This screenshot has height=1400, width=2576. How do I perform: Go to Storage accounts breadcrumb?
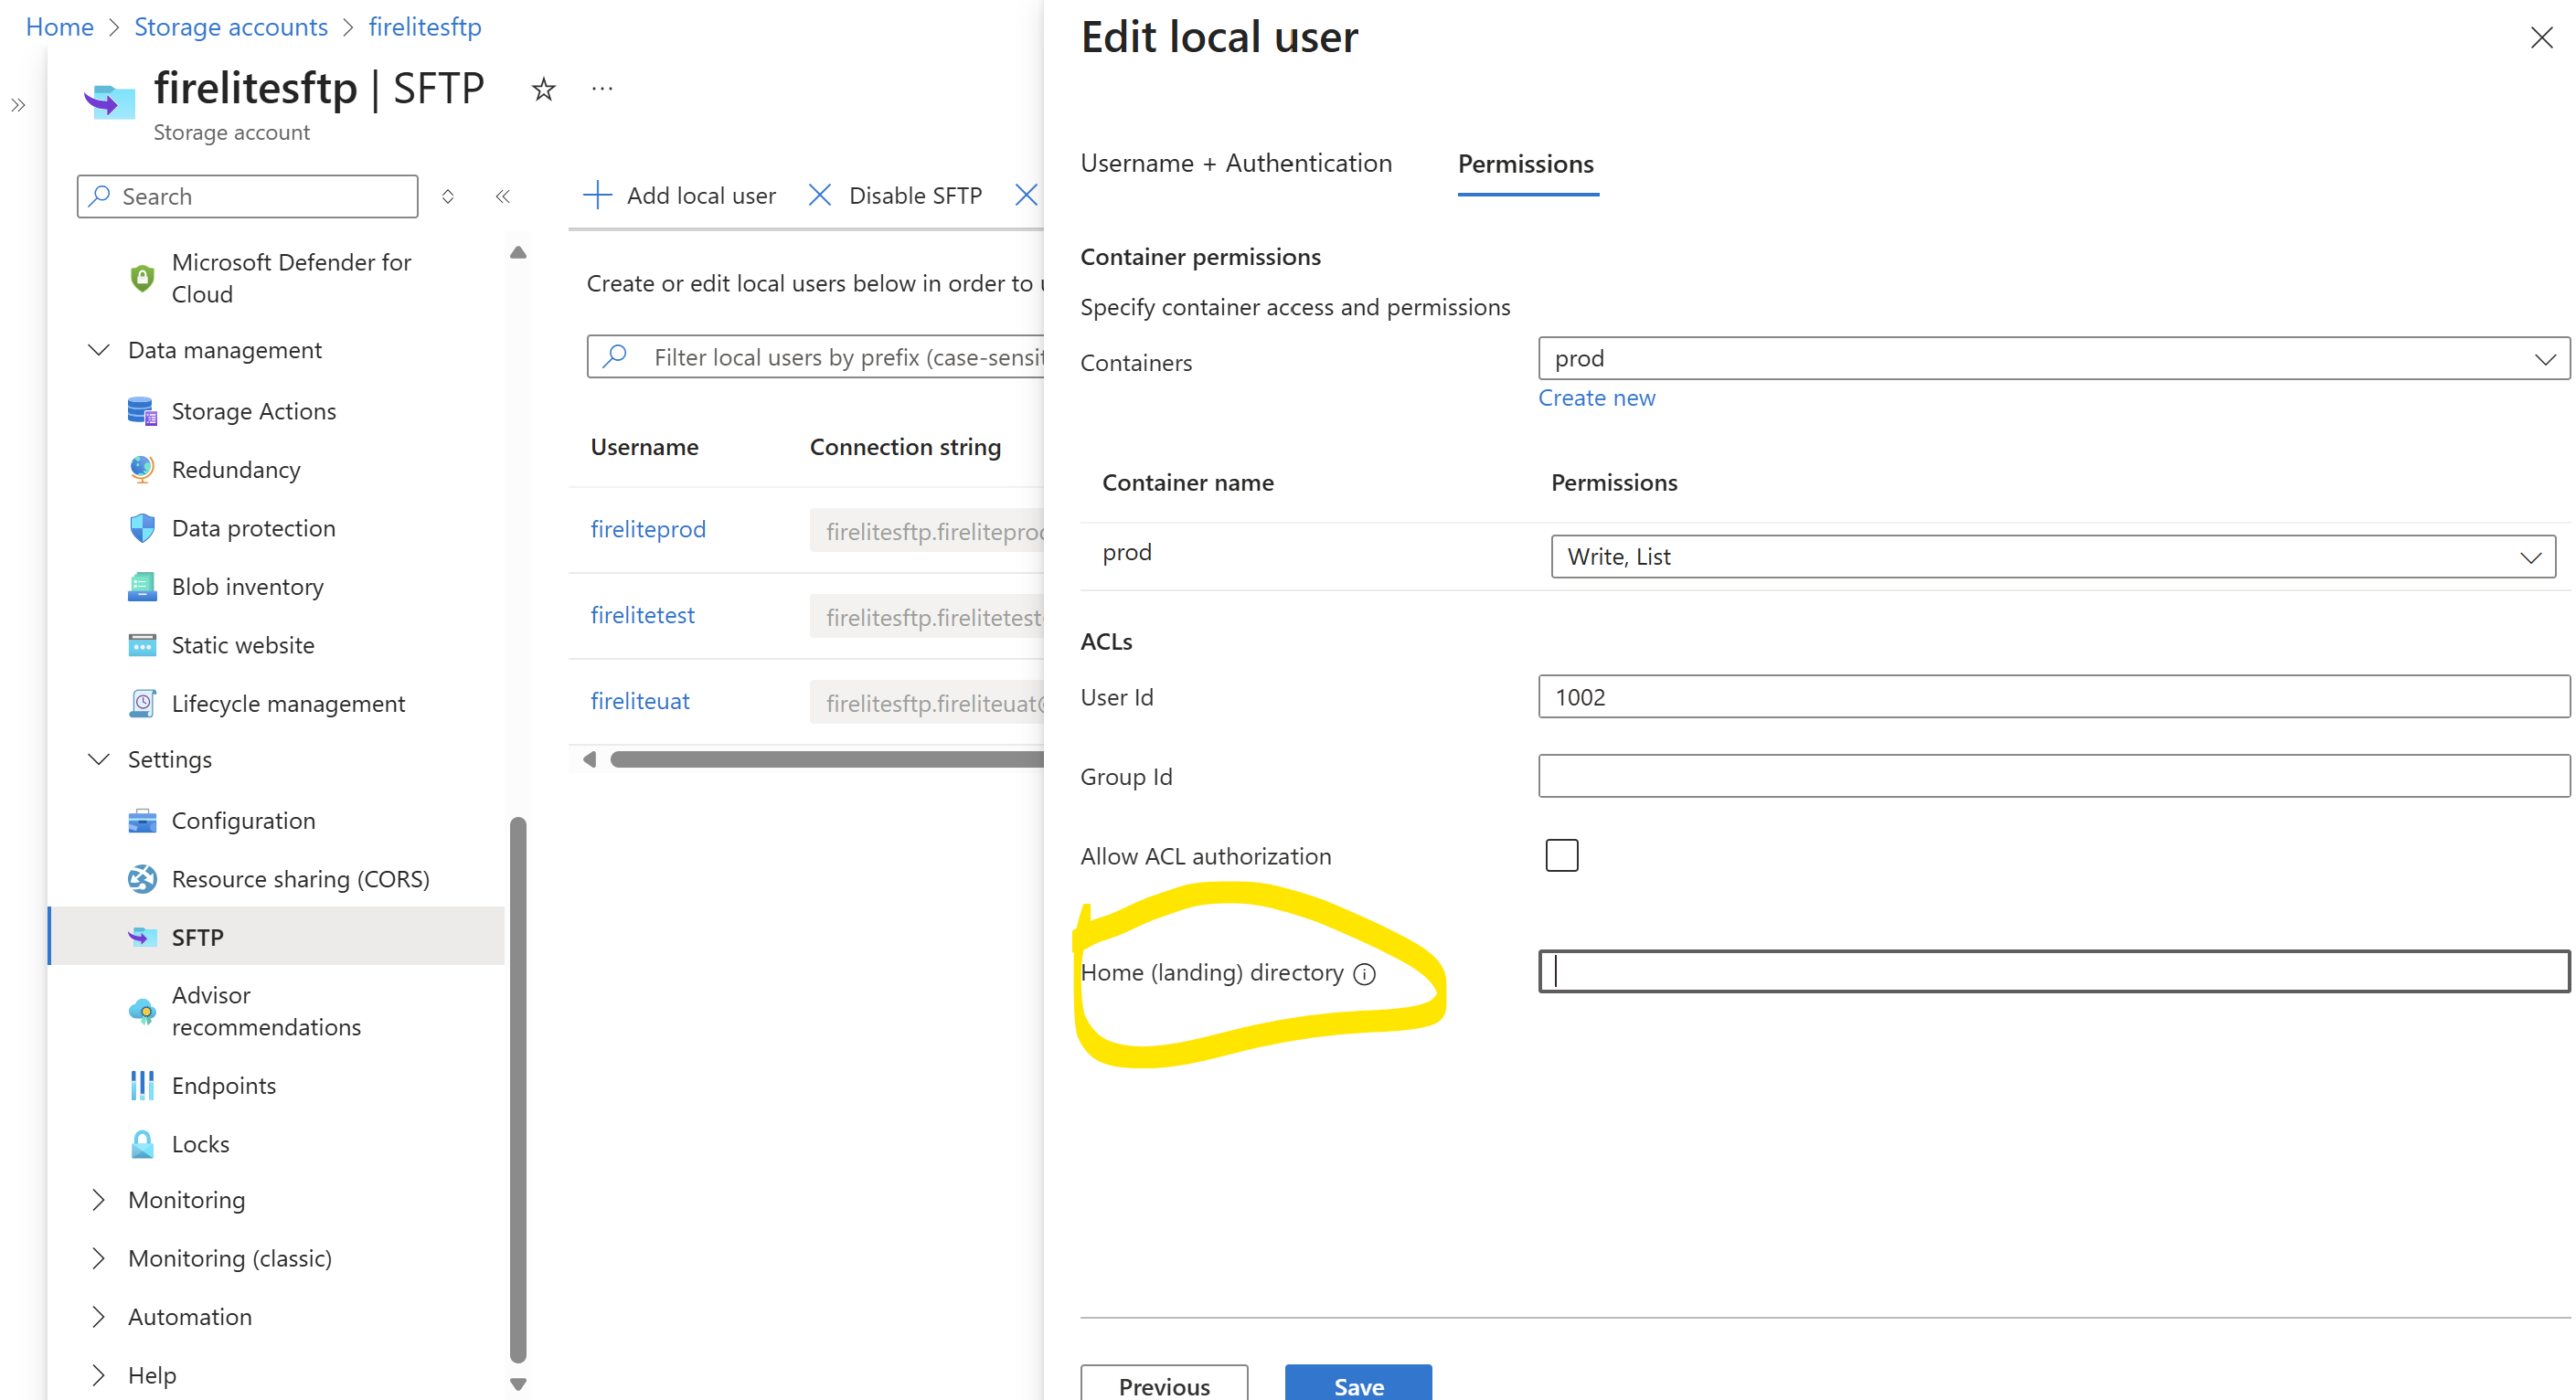coord(231,27)
